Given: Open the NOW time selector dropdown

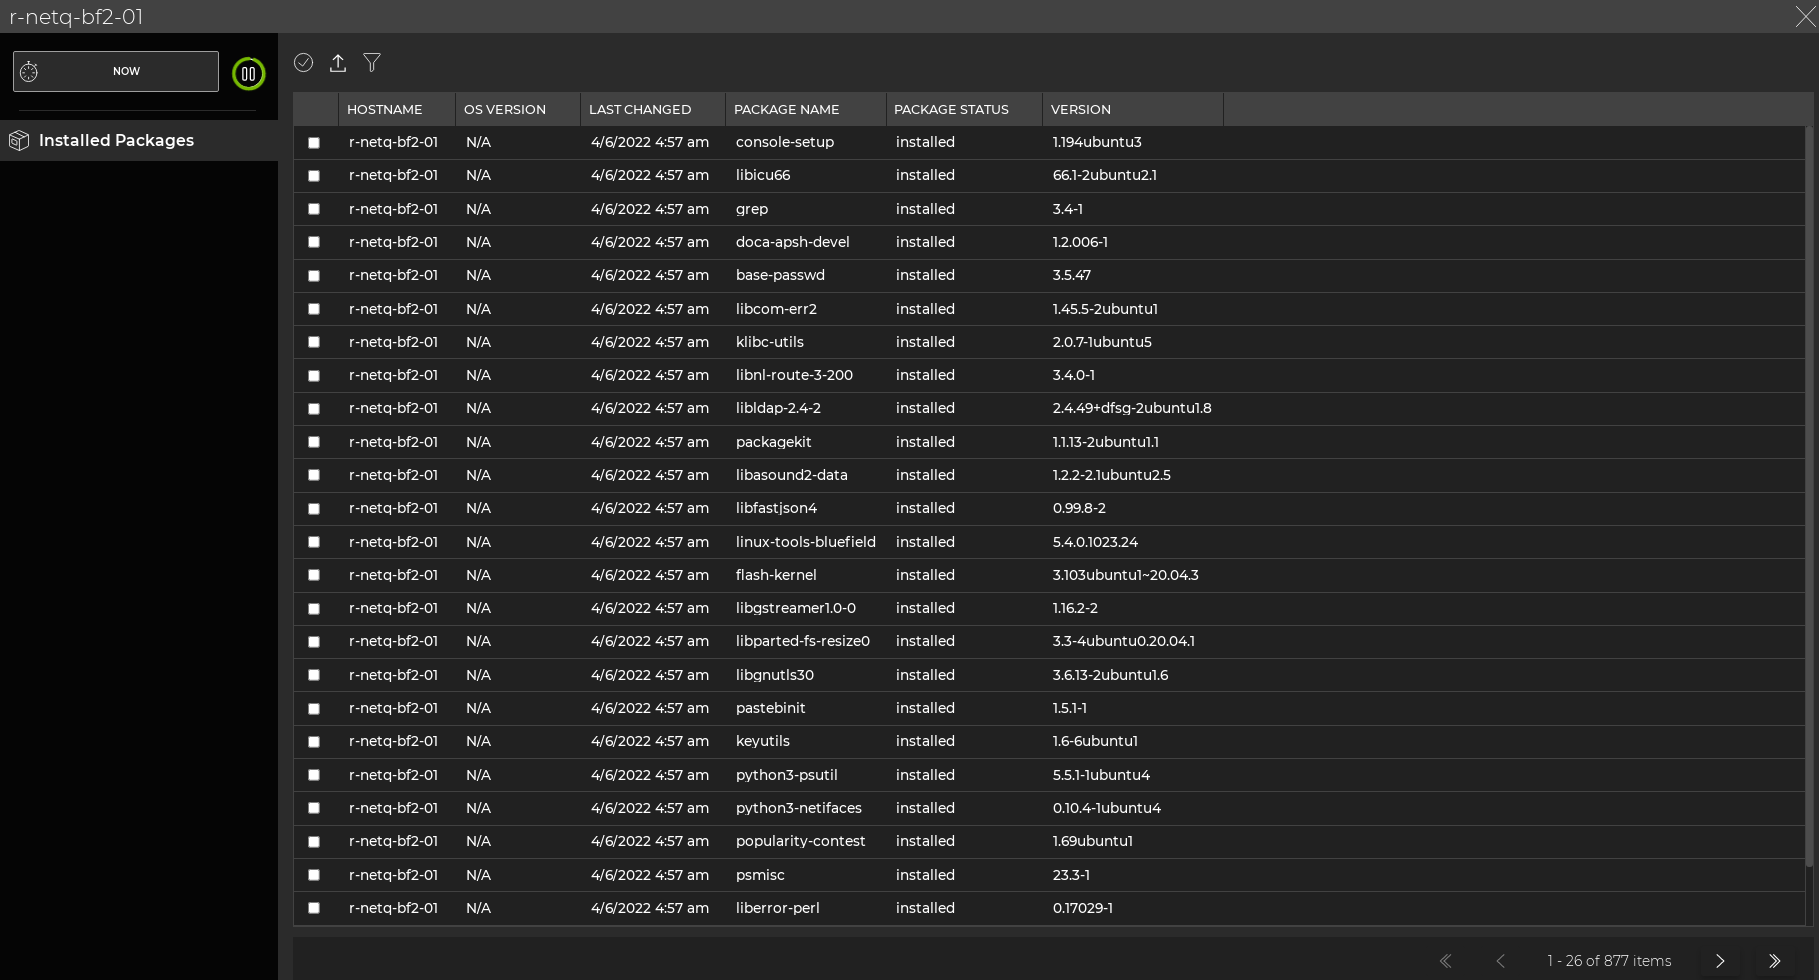Looking at the screenshot, I should pyautogui.click(x=126, y=72).
